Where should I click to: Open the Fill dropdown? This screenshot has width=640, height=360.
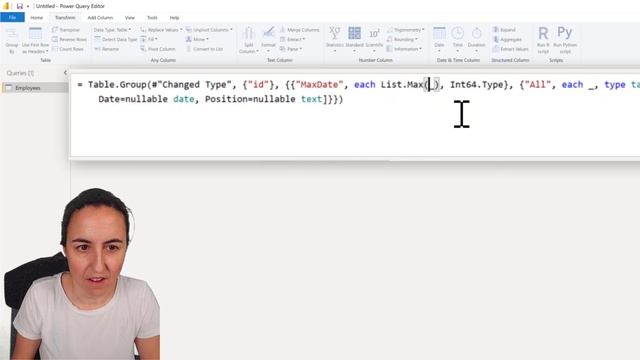[x=149, y=39]
